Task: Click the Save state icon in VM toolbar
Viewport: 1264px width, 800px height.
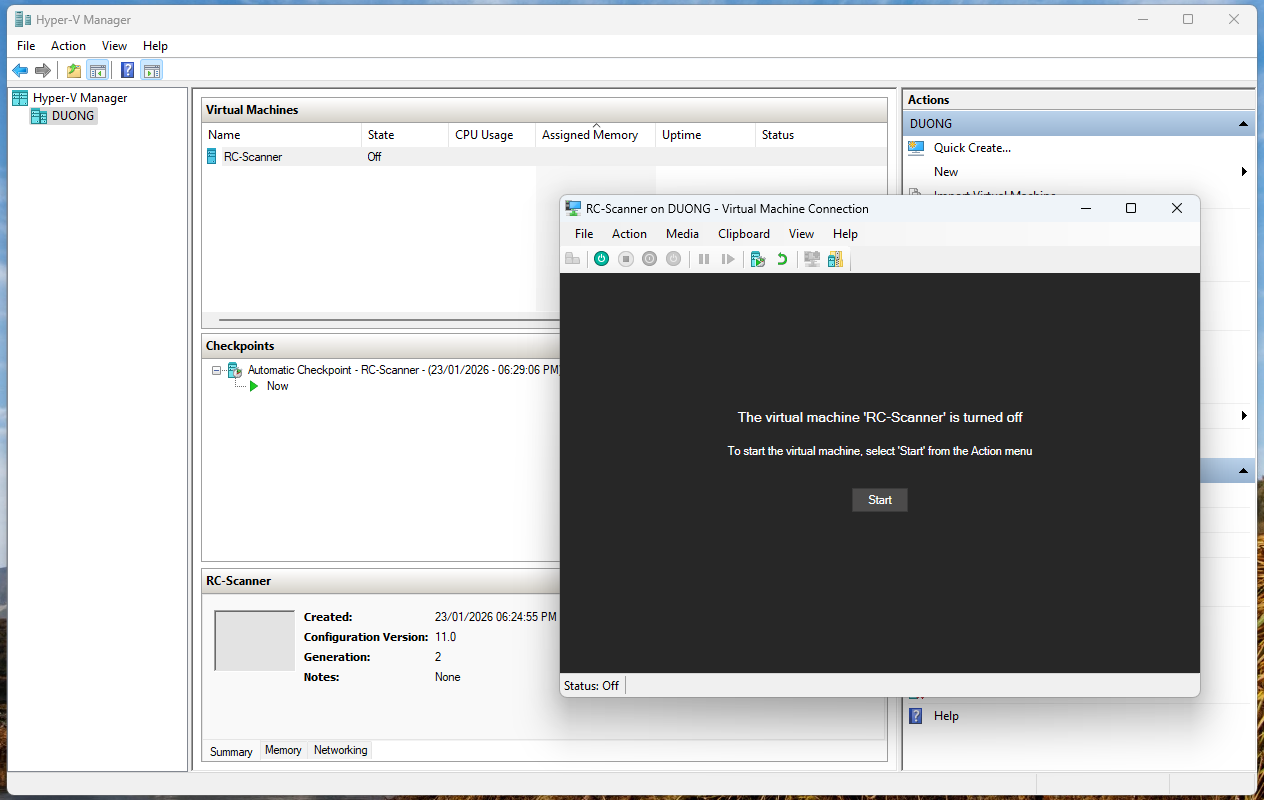Action: [x=674, y=259]
